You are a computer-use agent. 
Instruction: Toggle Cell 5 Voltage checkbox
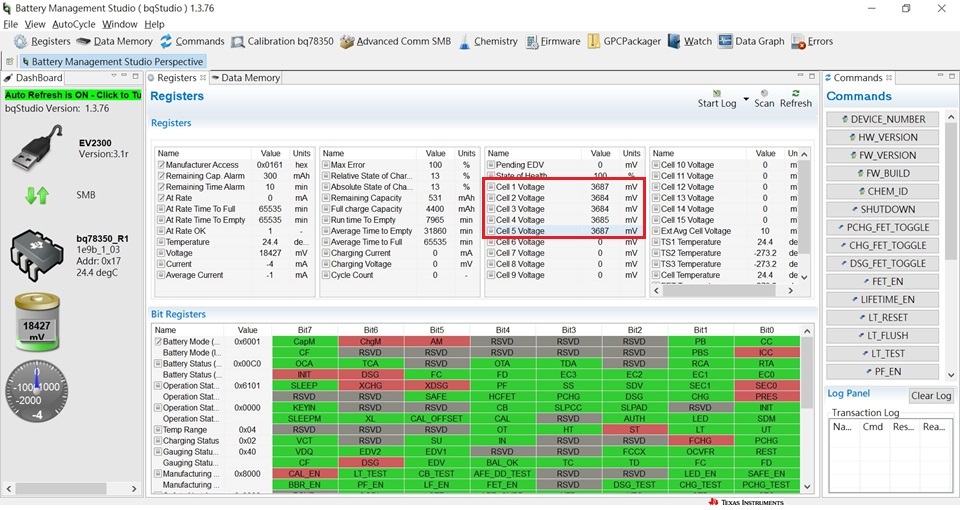(491, 231)
